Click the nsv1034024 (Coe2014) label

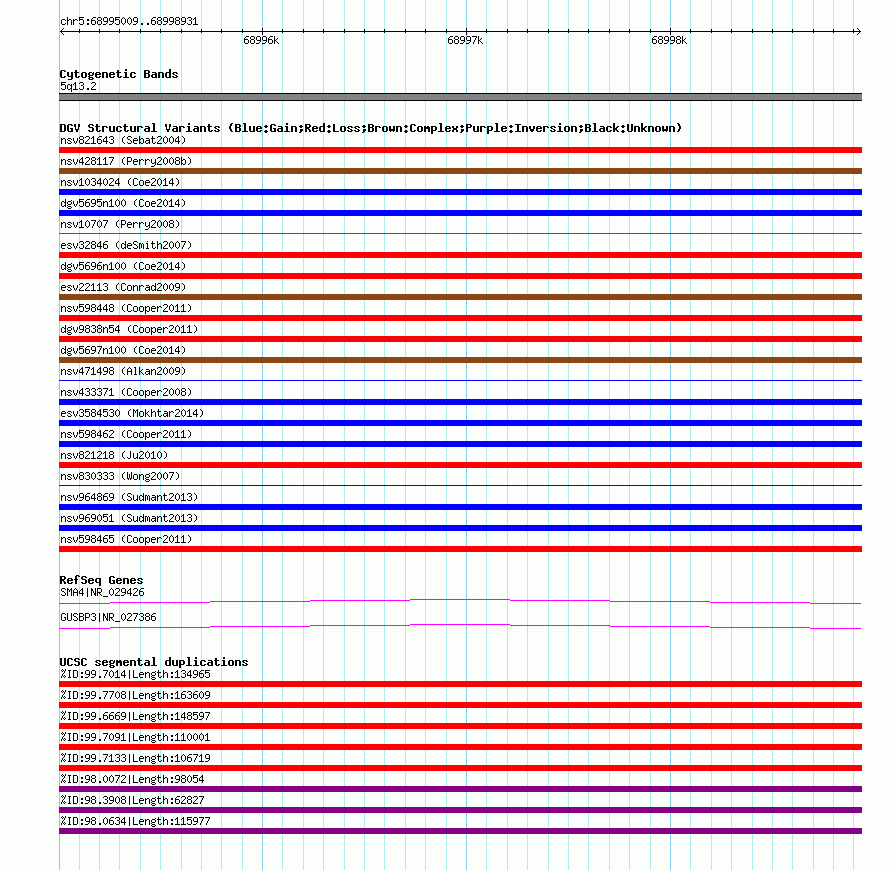tap(120, 182)
